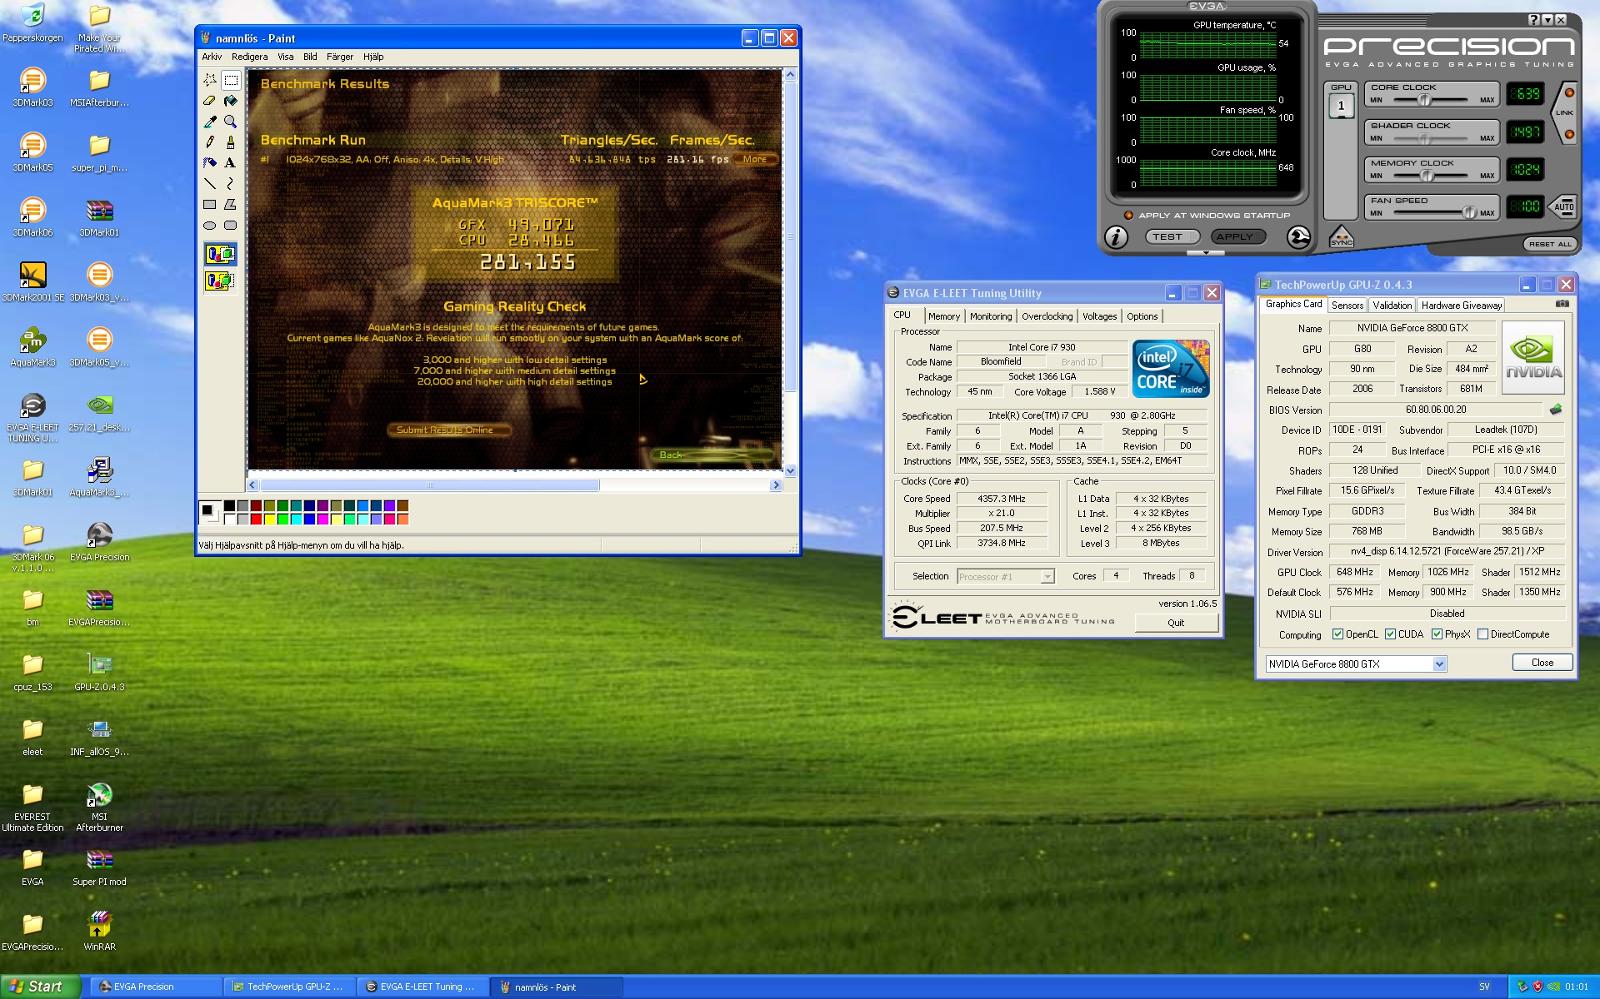Click the Memory Clock slider handle

(x=1426, y=175)
